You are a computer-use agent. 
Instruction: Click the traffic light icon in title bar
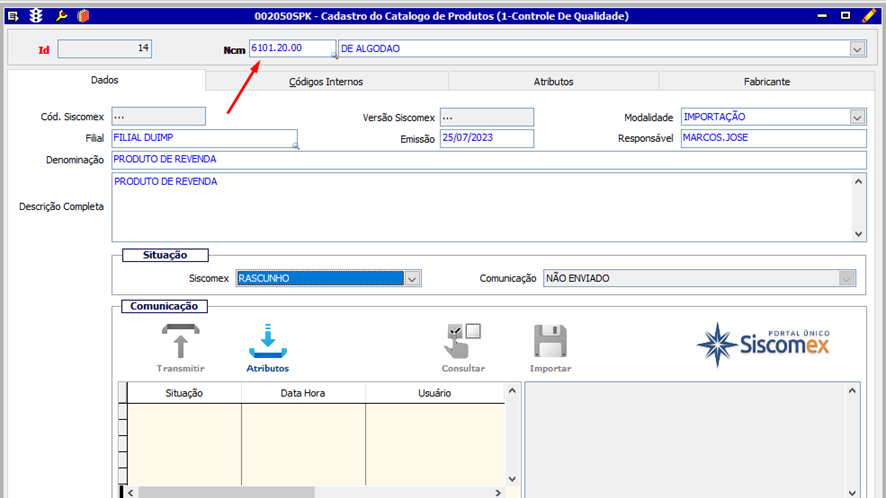click(x=36, y=16)
